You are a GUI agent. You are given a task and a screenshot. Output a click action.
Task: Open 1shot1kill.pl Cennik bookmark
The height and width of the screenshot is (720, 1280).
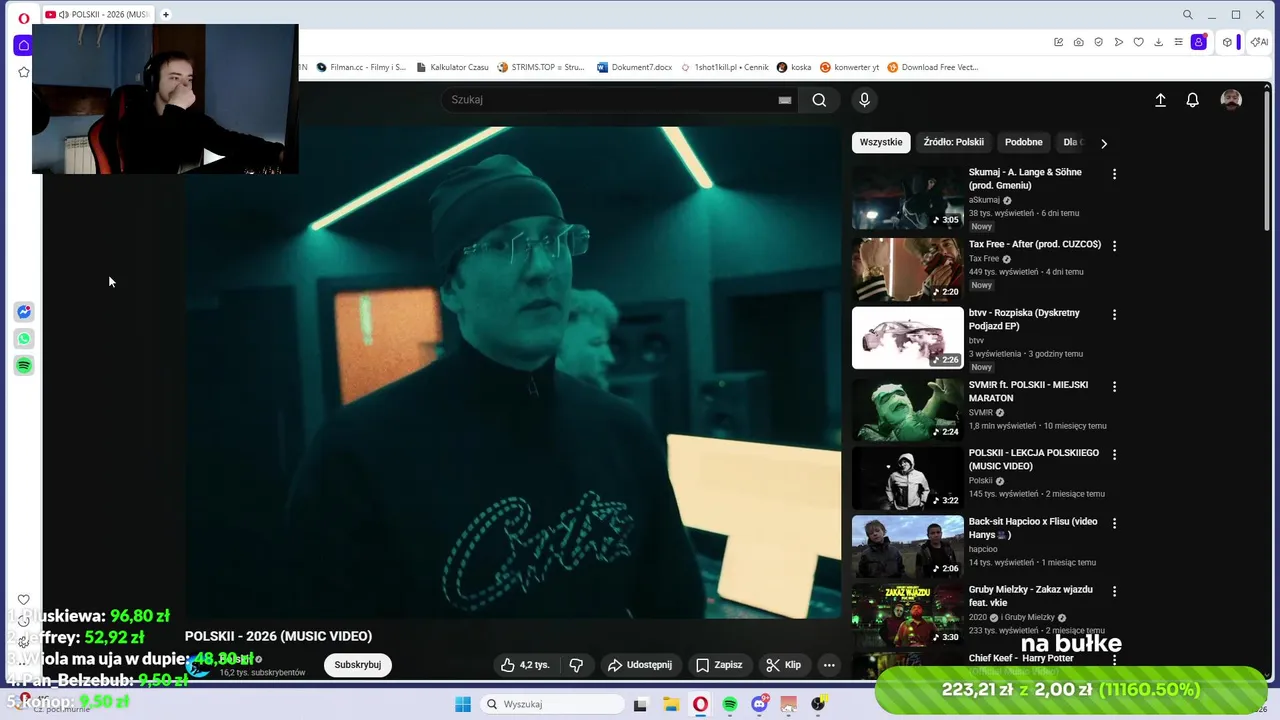pos(724,67)
